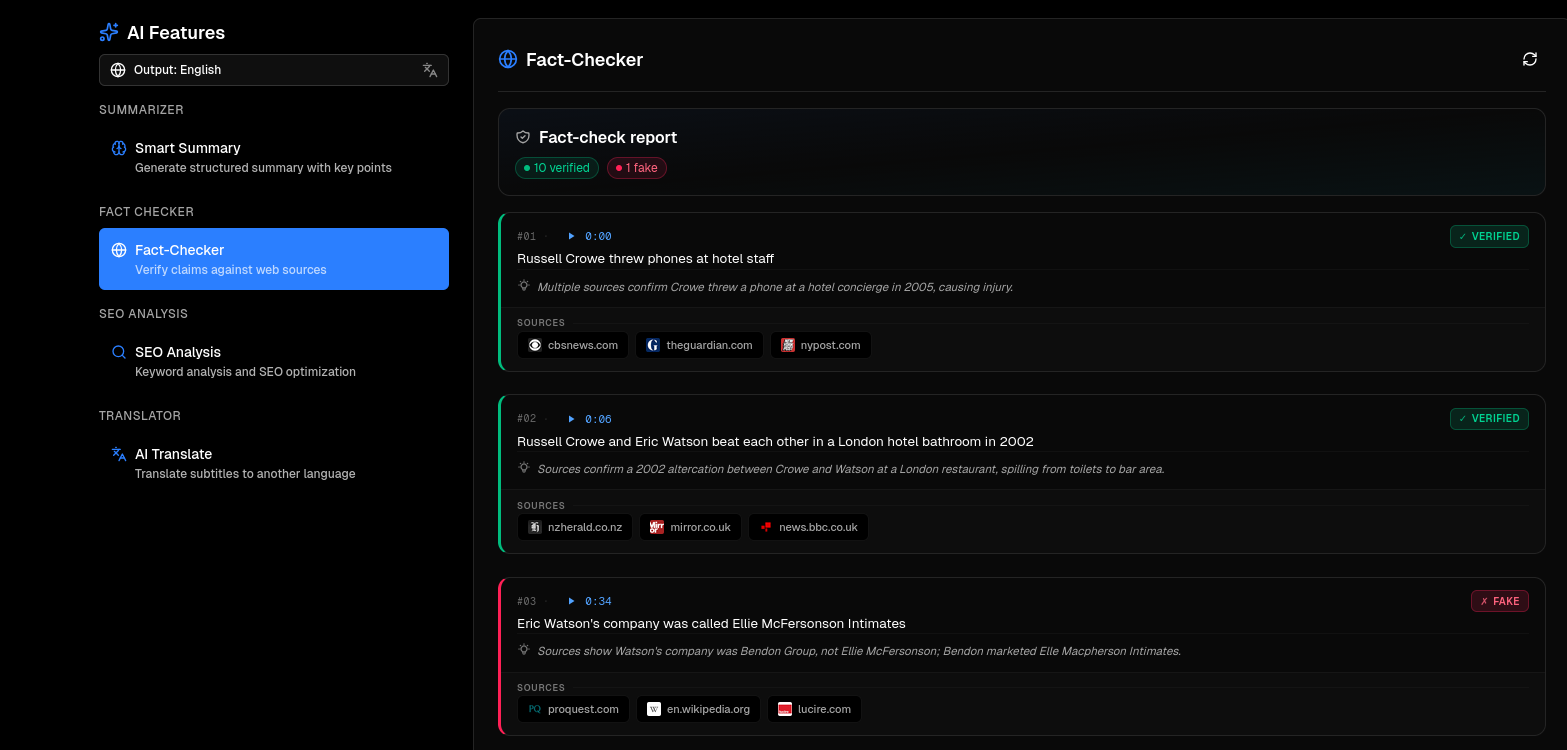Play from timestamp 0:00 on claim #01
This screenshot has height=750, width=1567.
[590, 236]
